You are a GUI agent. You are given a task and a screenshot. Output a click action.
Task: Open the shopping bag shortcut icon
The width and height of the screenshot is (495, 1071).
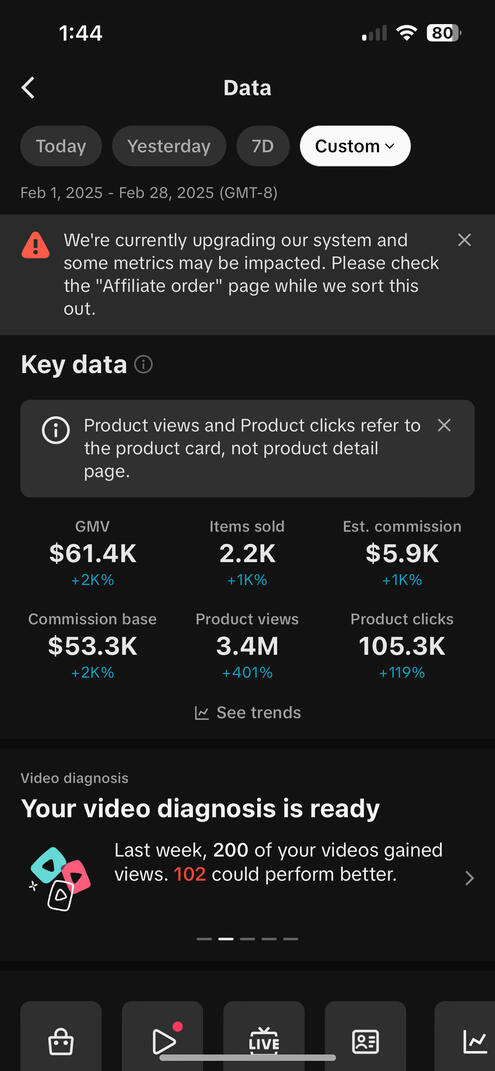click(x=61, y=1041)
